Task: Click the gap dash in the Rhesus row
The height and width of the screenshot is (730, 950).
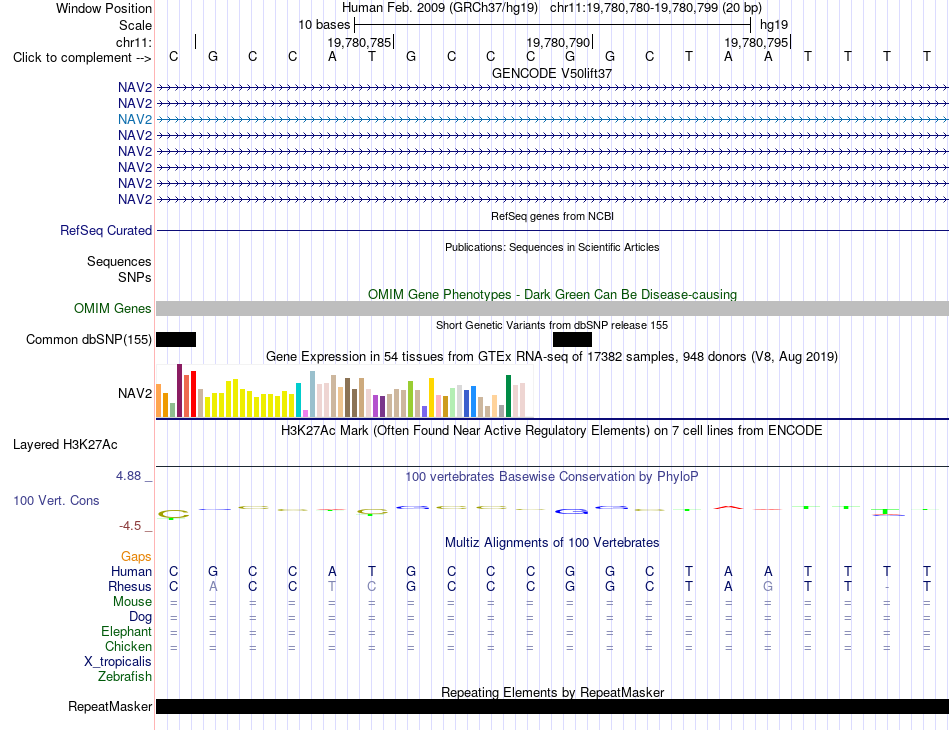Action: coord(887,587)
